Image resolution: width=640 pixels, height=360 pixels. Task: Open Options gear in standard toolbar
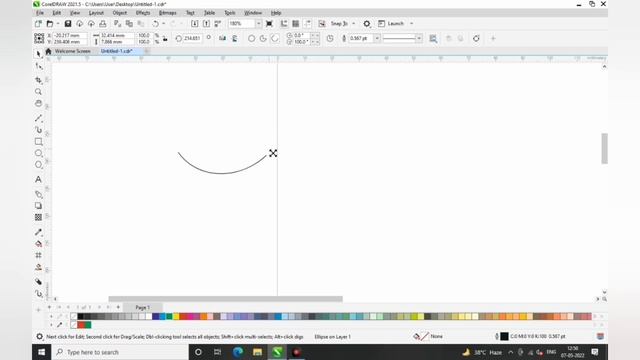pos(367,24)
